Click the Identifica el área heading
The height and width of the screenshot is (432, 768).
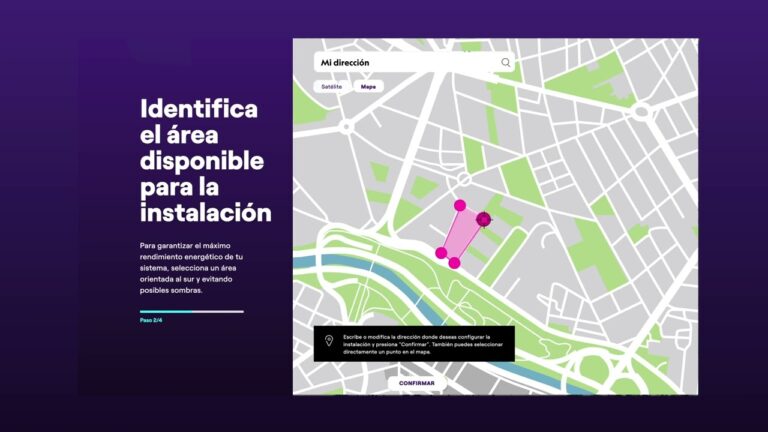[x=204, y=160]
